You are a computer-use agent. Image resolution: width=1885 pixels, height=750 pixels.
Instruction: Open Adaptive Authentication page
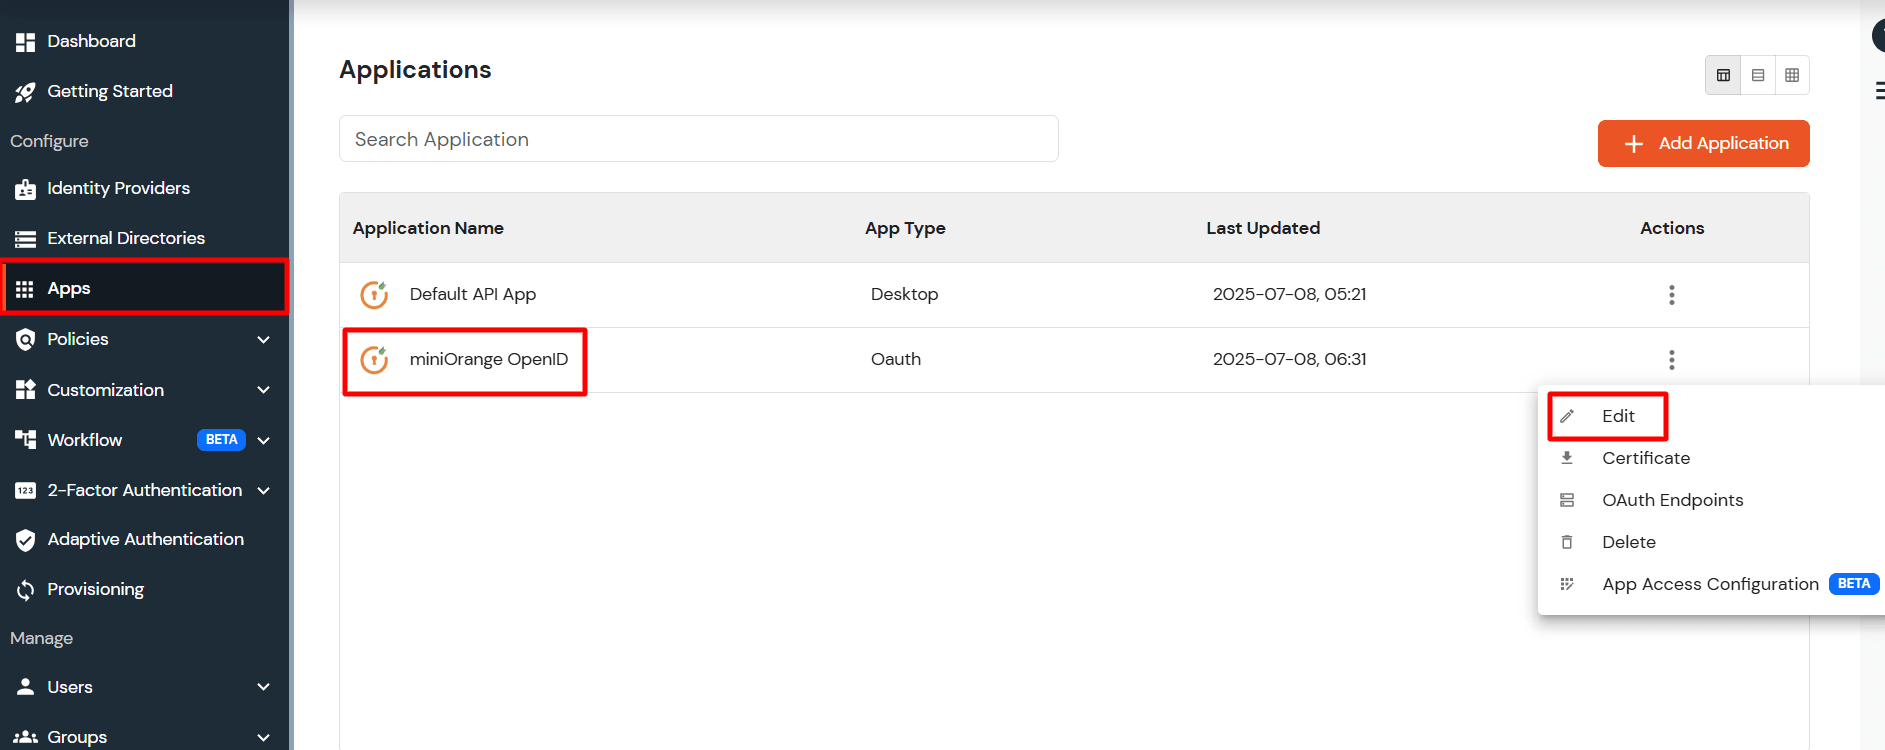tap(145, 539)
